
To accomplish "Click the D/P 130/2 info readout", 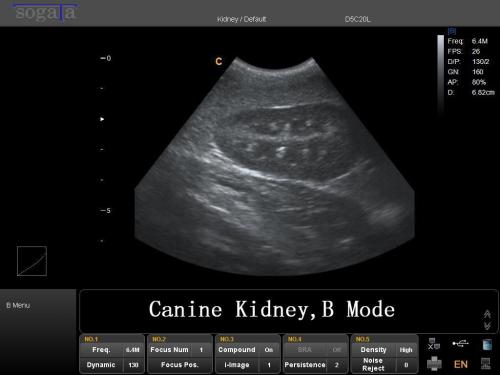I will [468, 62].
